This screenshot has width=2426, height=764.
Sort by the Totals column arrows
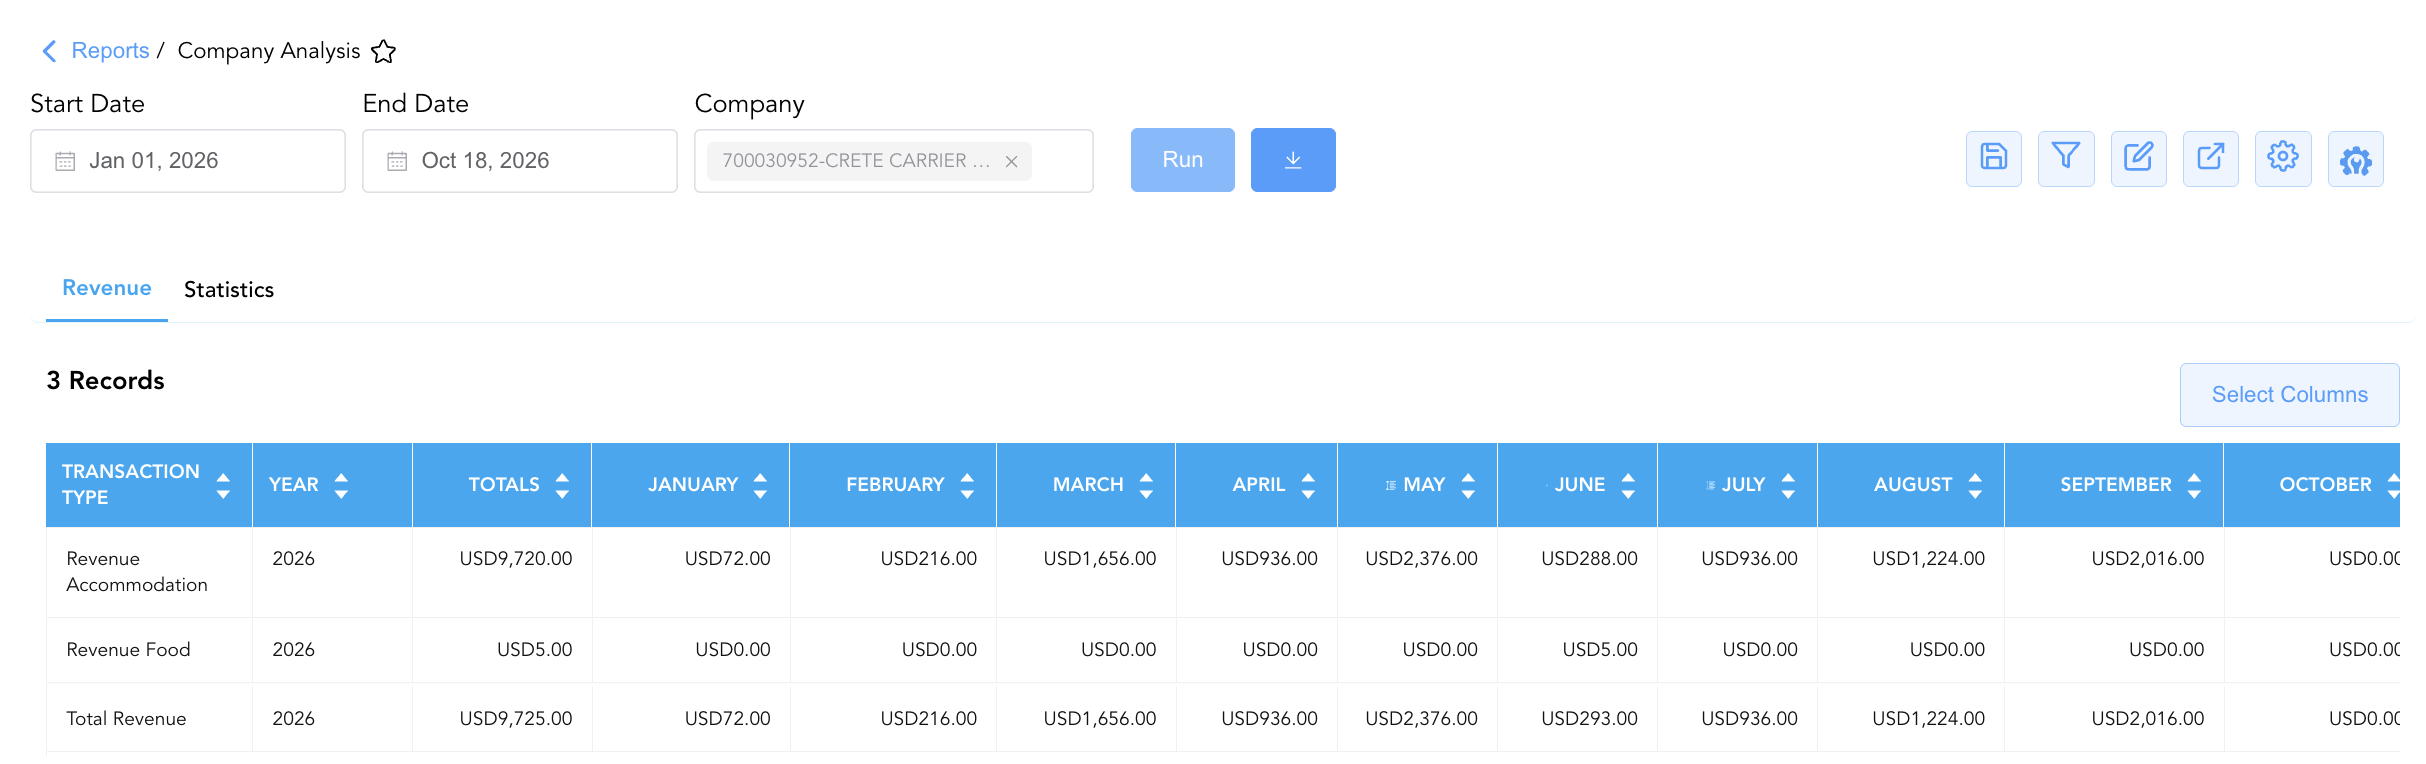562,485
